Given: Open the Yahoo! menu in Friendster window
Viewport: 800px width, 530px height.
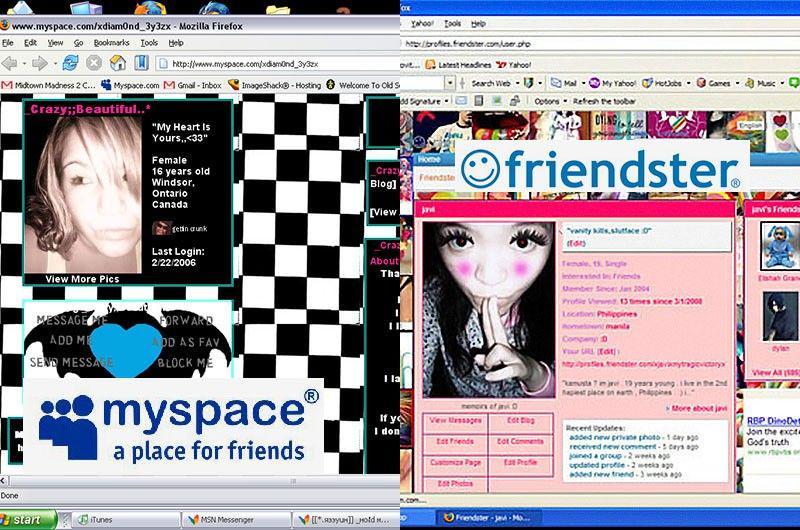Looking at the screenshot, I should 422,23.
